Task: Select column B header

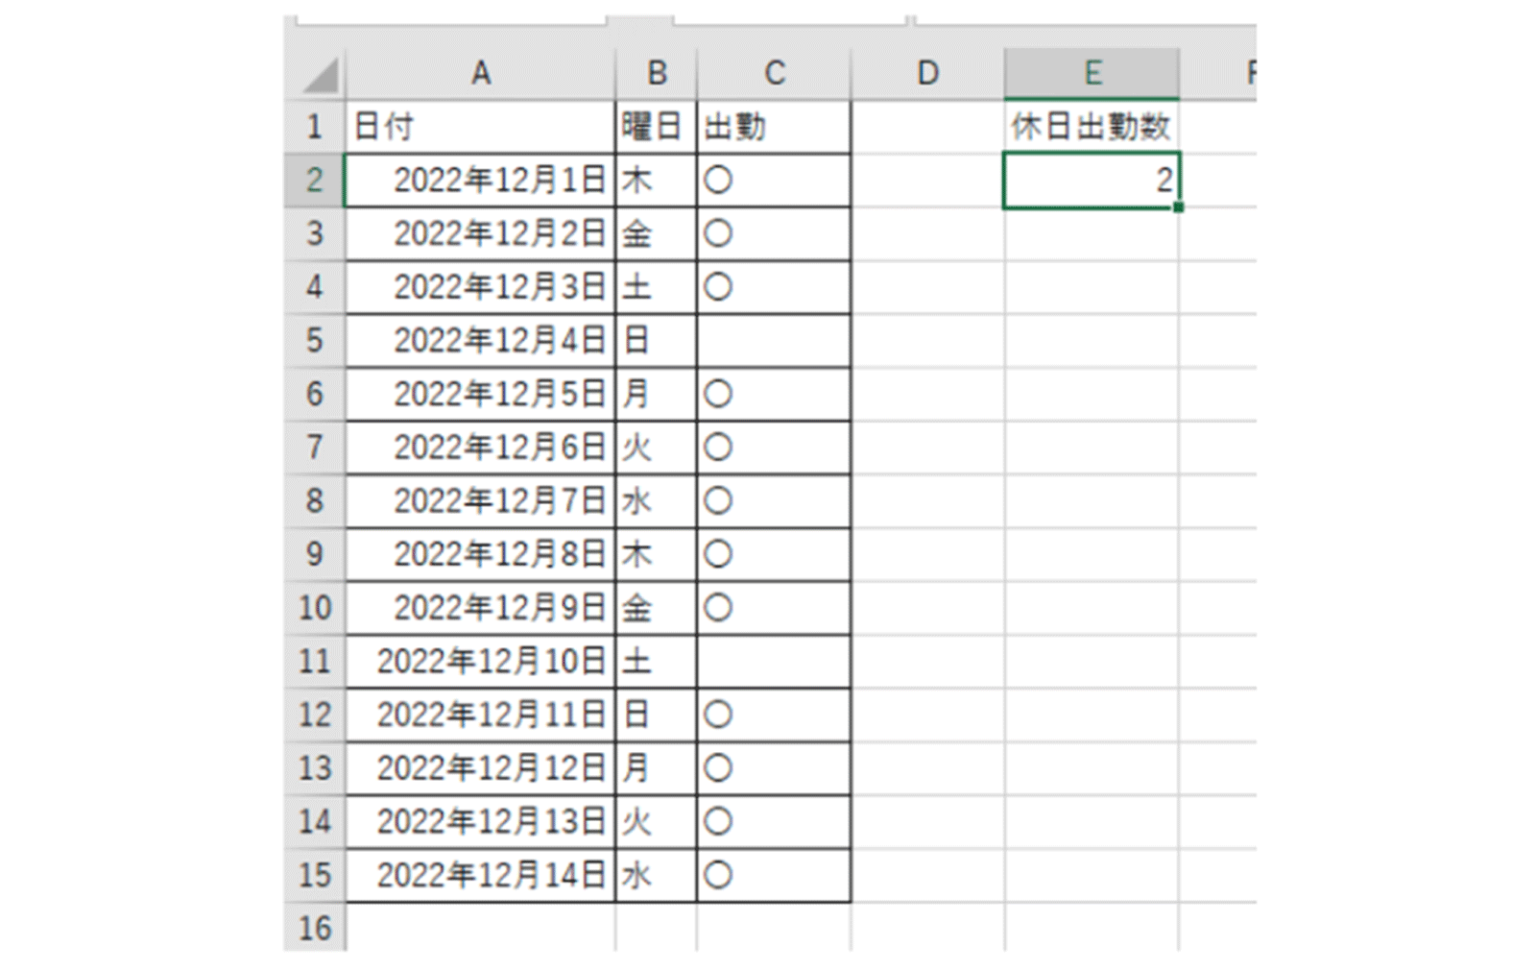Action: click(x=656, y=73)
